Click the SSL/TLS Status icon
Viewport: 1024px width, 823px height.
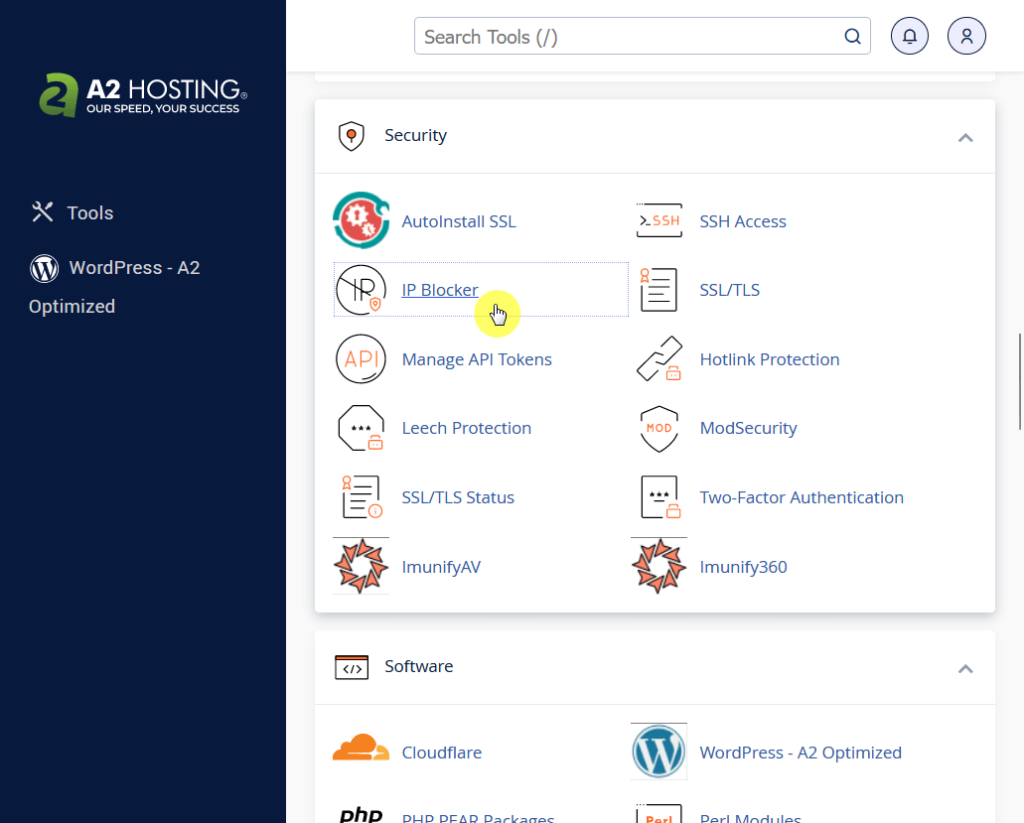click(x=361, y=497)
